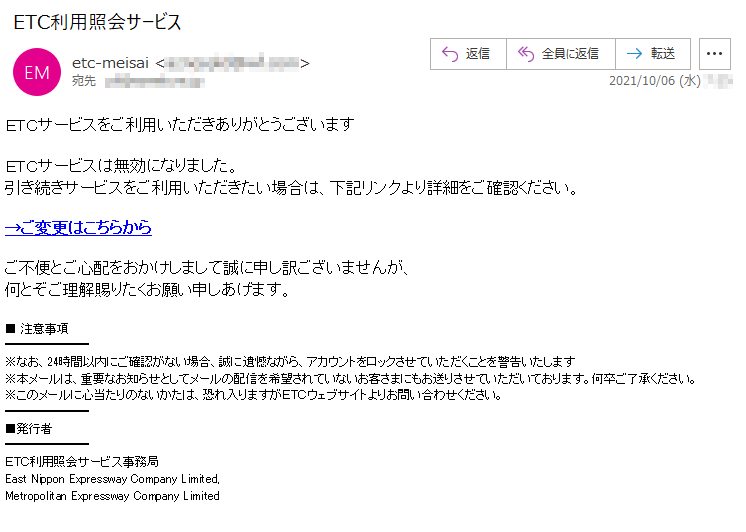
Task: Click the reply arrow icon
Action: coord(450,54)
